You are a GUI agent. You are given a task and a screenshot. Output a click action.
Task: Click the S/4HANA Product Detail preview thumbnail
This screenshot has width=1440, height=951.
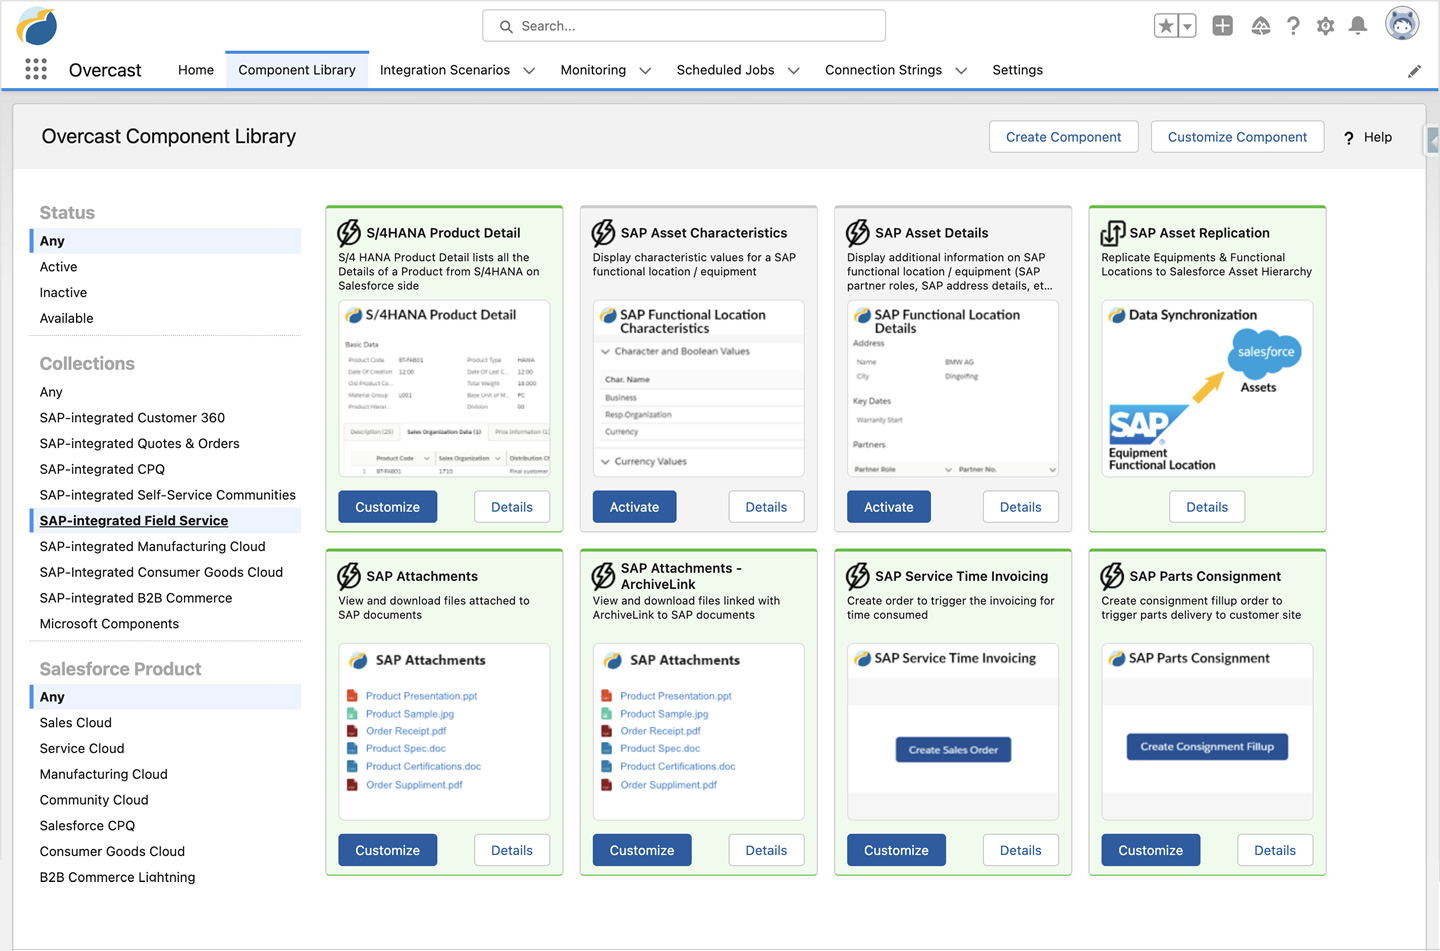click(444, 389)
